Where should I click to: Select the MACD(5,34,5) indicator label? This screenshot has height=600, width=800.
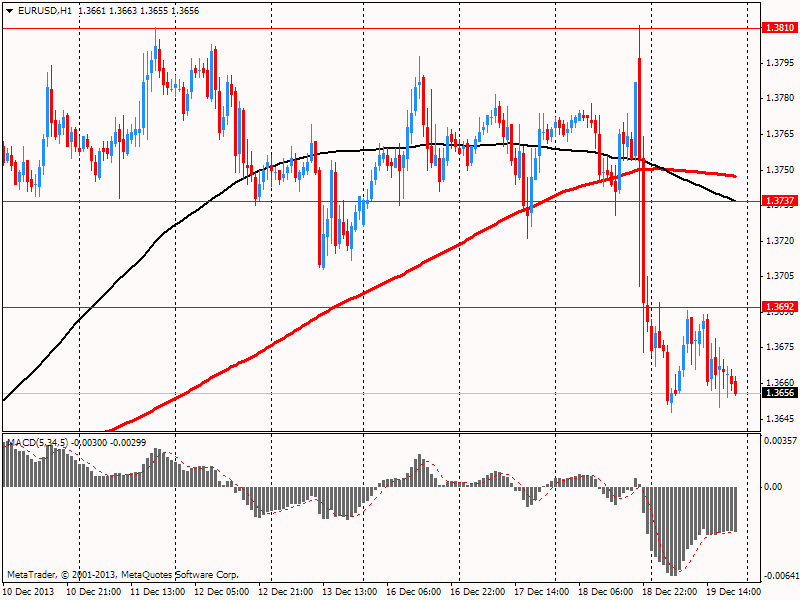point(38,442)
